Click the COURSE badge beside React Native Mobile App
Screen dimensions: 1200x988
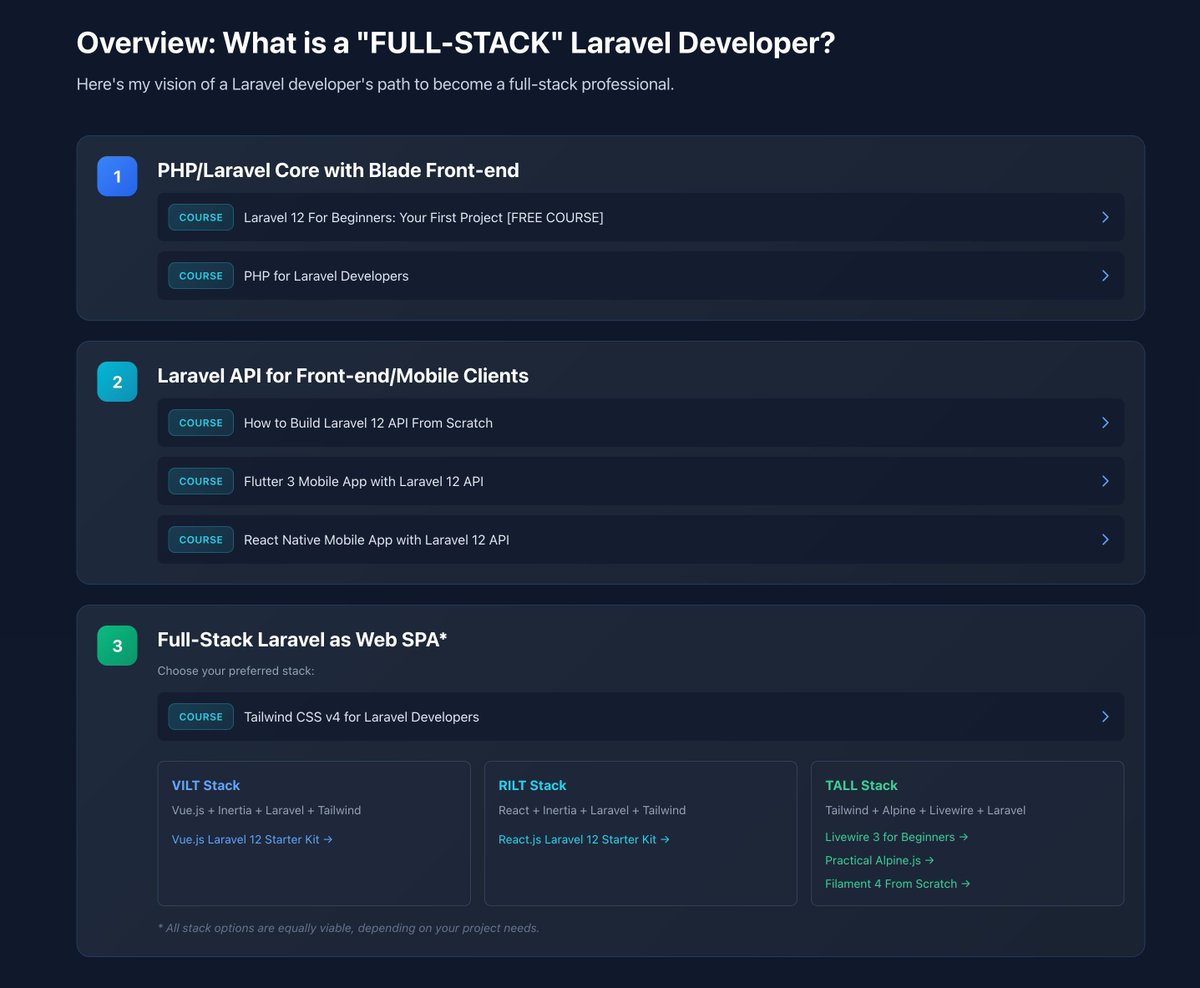(x=200, y=539)
